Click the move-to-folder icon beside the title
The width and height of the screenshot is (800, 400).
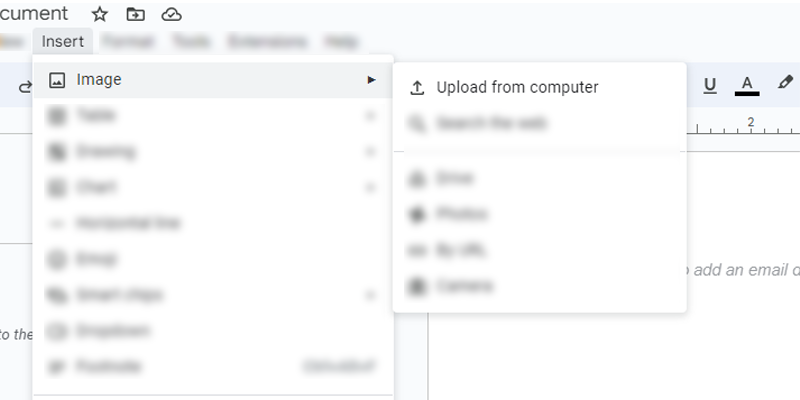[135, 14]
